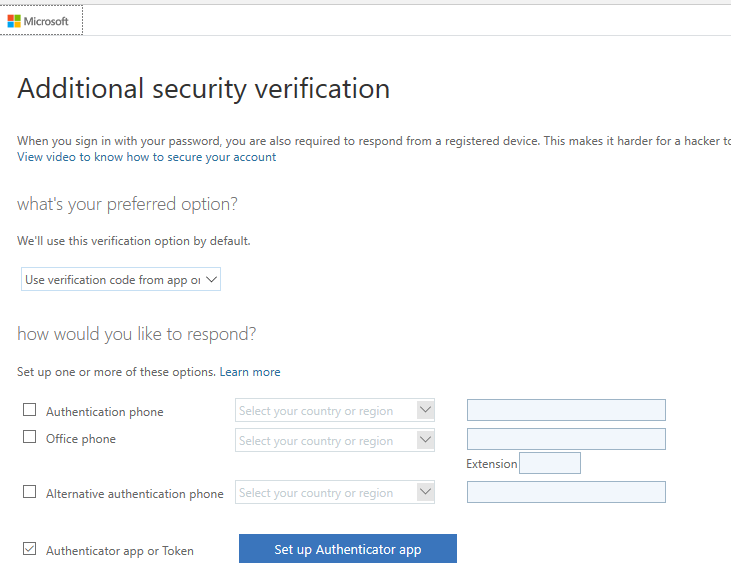This screenshot has width=731, height=576.
Task: Check the Authentication phone checkbox
Action: pos(29,410)
